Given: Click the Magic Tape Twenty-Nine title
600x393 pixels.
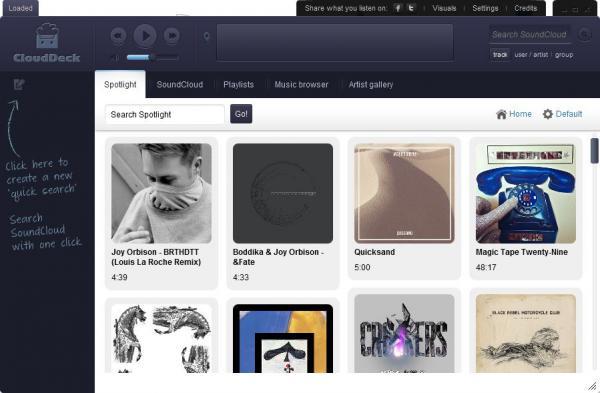Looking at the screenshot, I should (x=522, y=252).
